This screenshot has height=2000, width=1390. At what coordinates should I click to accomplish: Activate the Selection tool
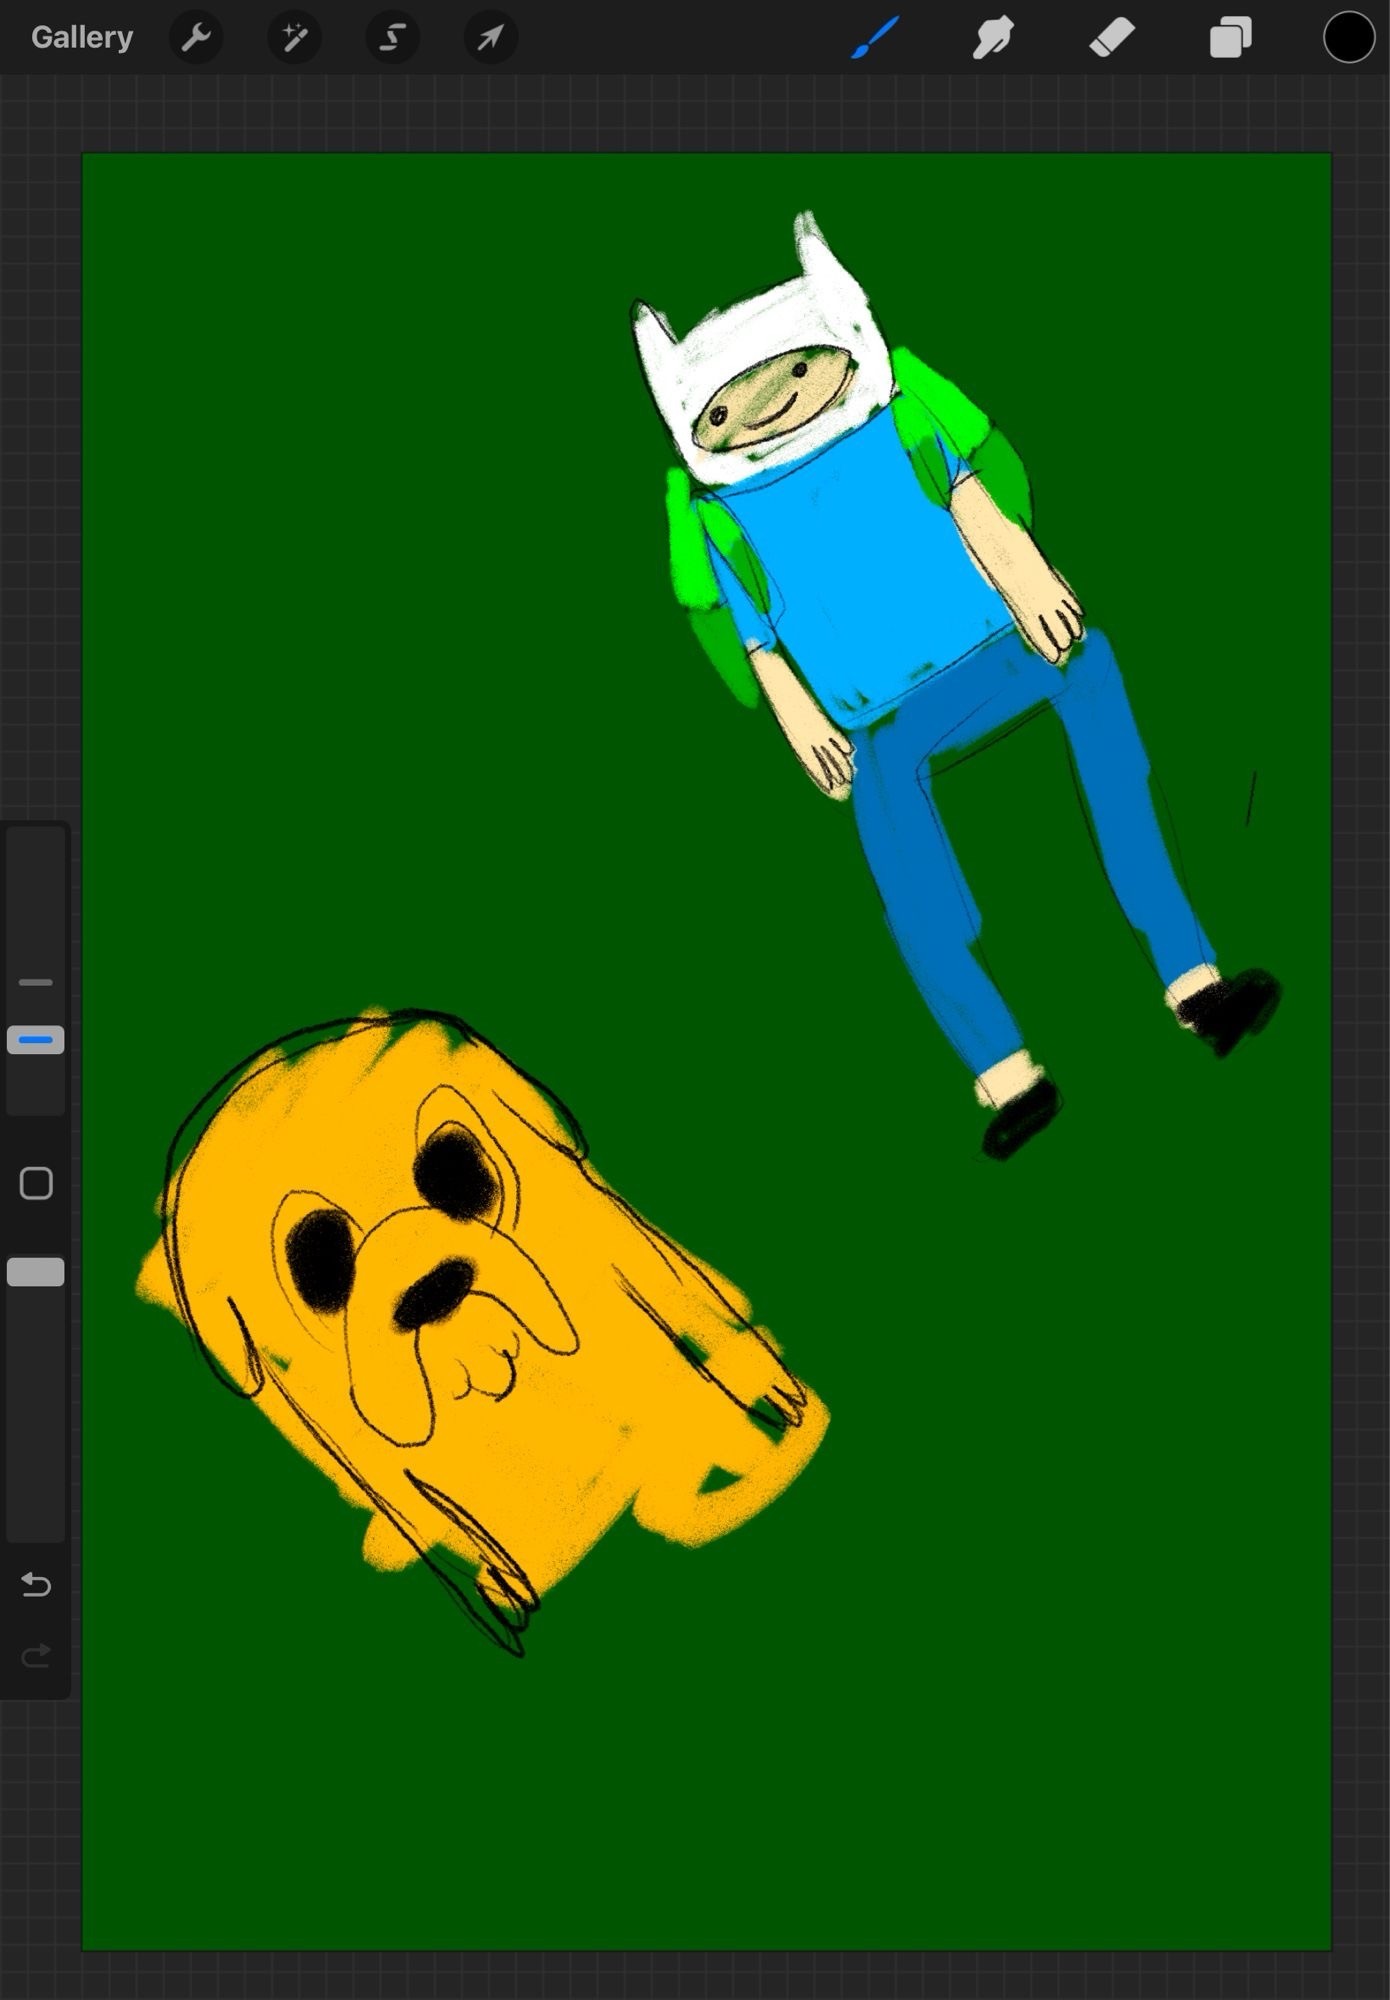[x=392, y=38]
